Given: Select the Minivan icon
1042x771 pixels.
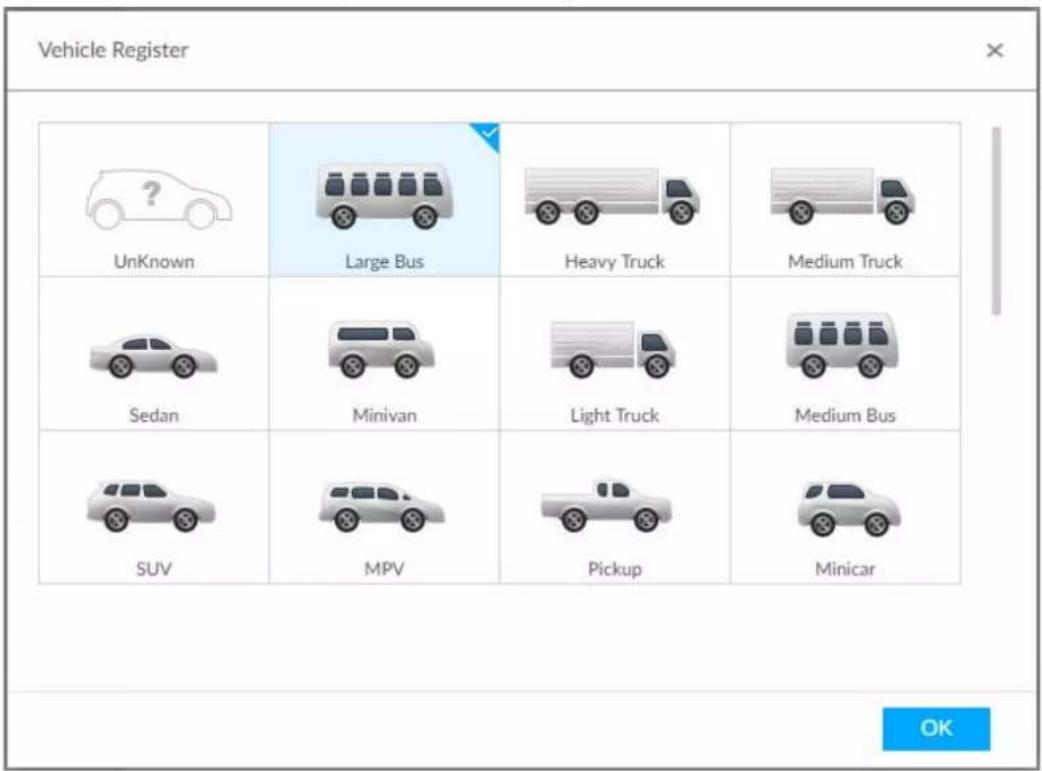Looking at the screenshot, I should pyautogui.click(x=381, y=348).
